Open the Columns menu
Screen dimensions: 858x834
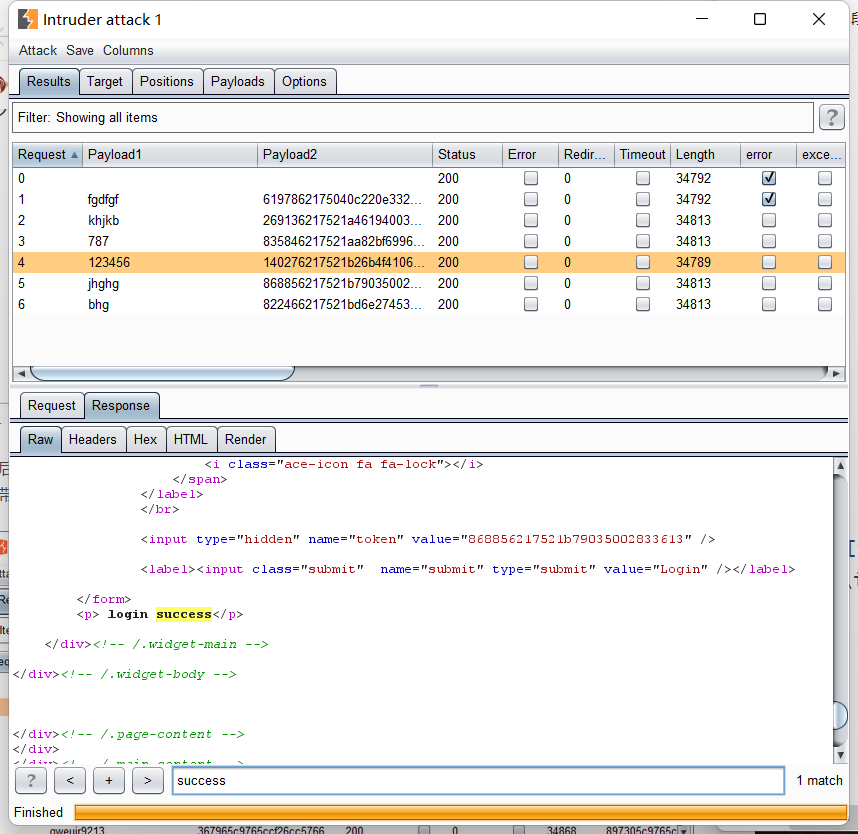(128, 50)
